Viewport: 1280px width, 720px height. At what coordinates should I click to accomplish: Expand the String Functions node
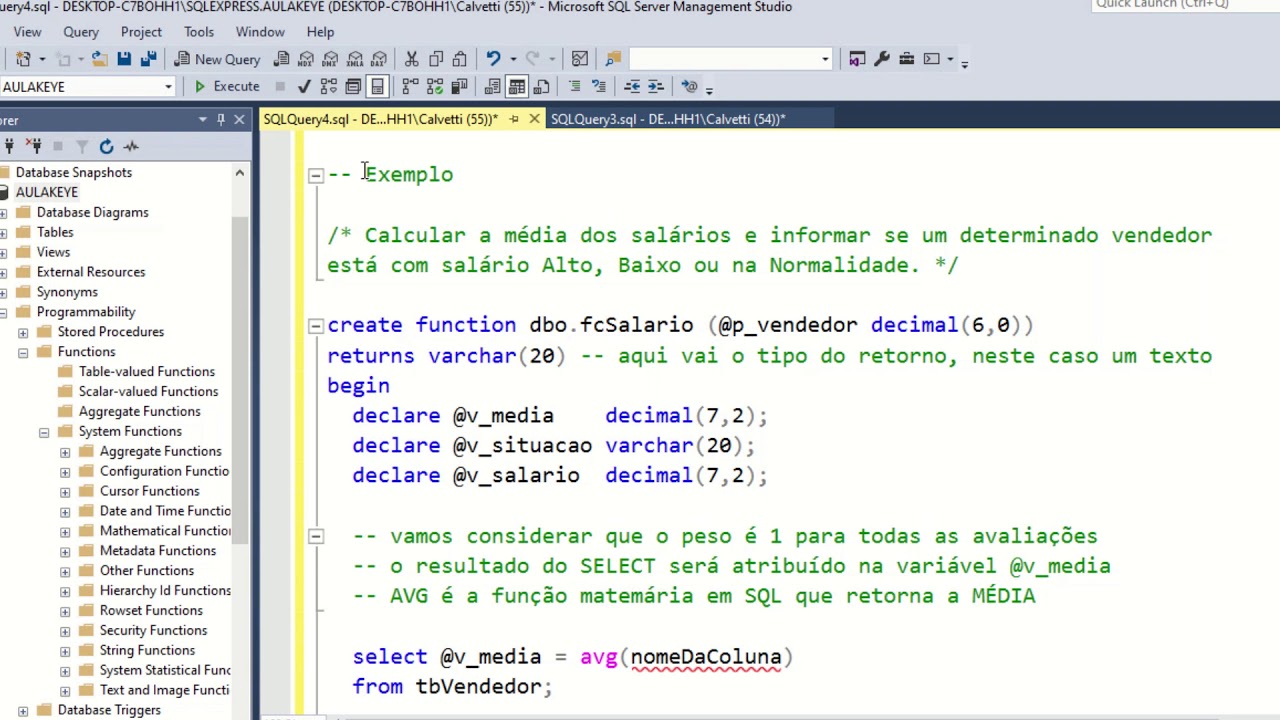[x=65, y=651]
